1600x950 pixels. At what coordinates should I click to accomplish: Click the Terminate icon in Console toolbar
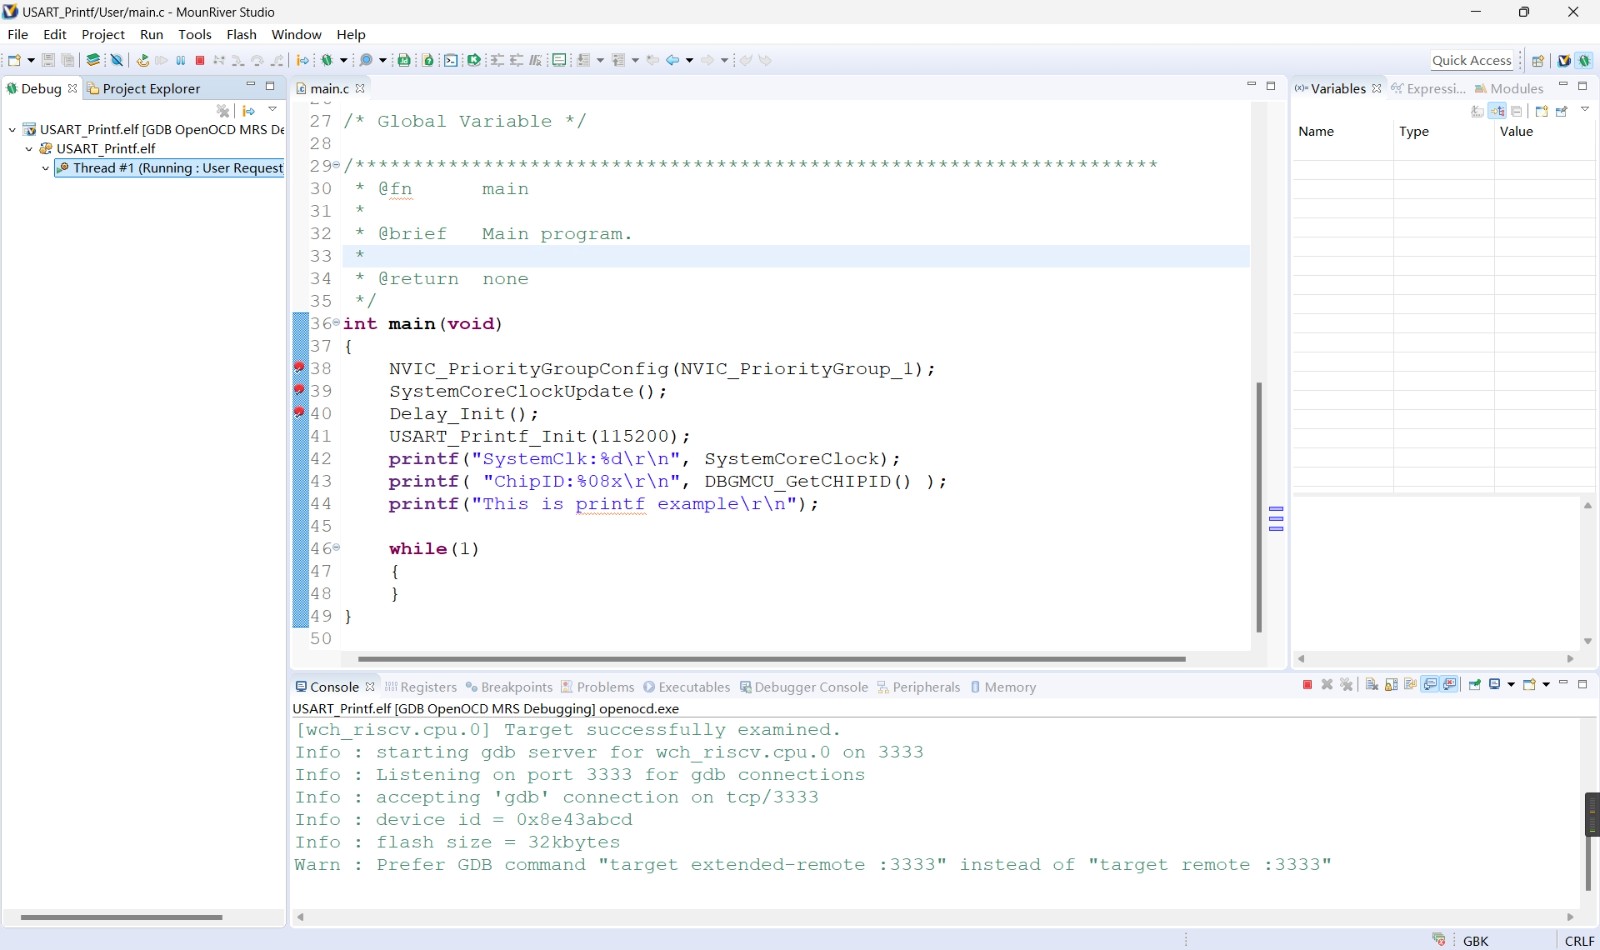pyautogui.click(x=1307, y=684)
